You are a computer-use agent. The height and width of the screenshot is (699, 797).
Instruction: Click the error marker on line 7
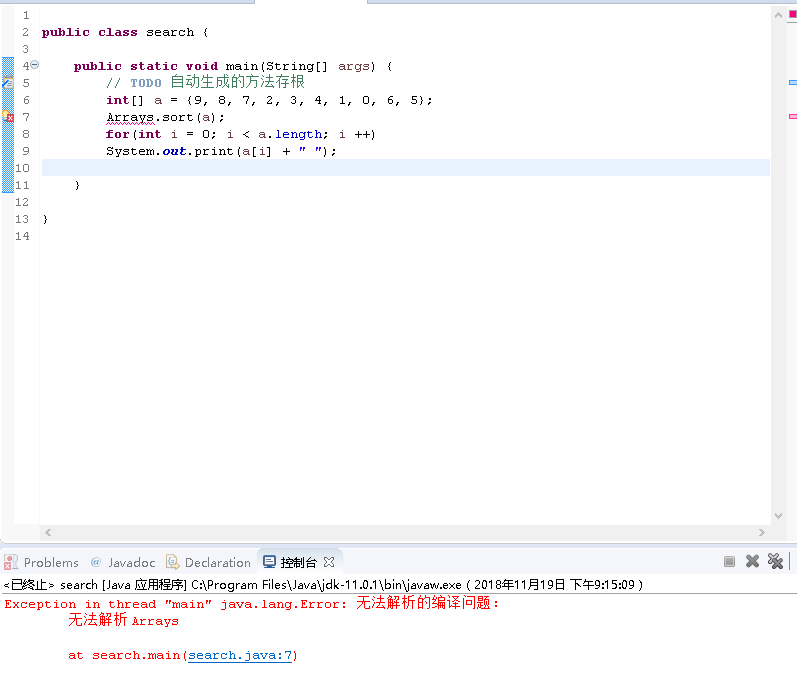point(8,116)
